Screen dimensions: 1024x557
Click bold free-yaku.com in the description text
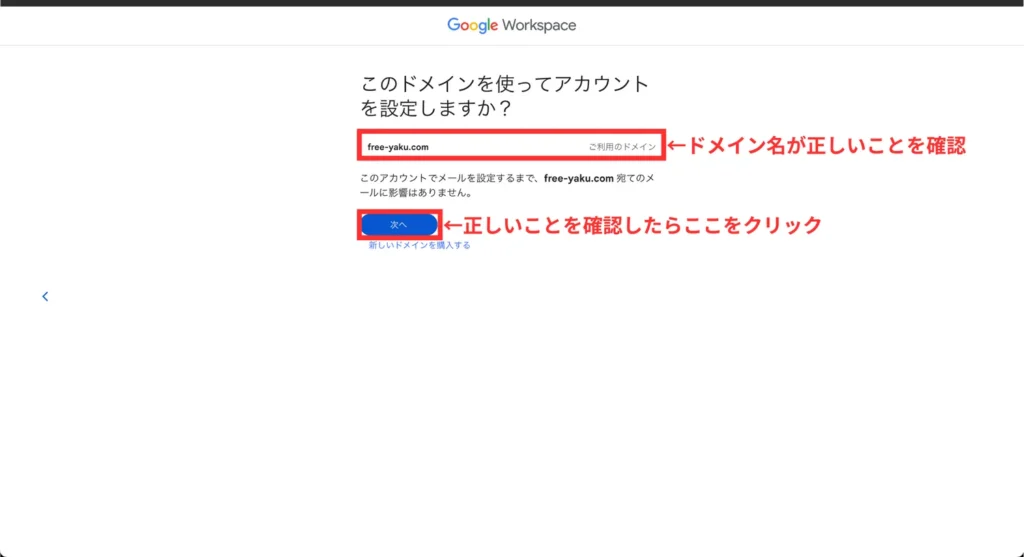pyautogui.click(x=578, y=178)
